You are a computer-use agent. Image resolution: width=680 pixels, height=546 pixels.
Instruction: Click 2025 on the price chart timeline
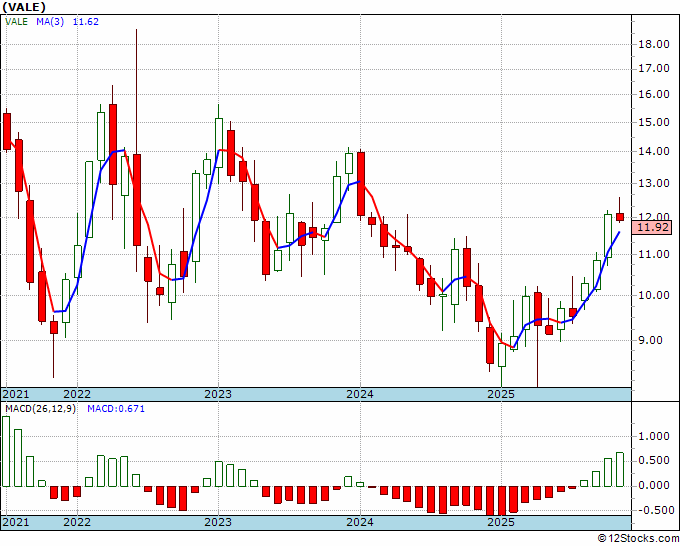[x=501, y=394]
